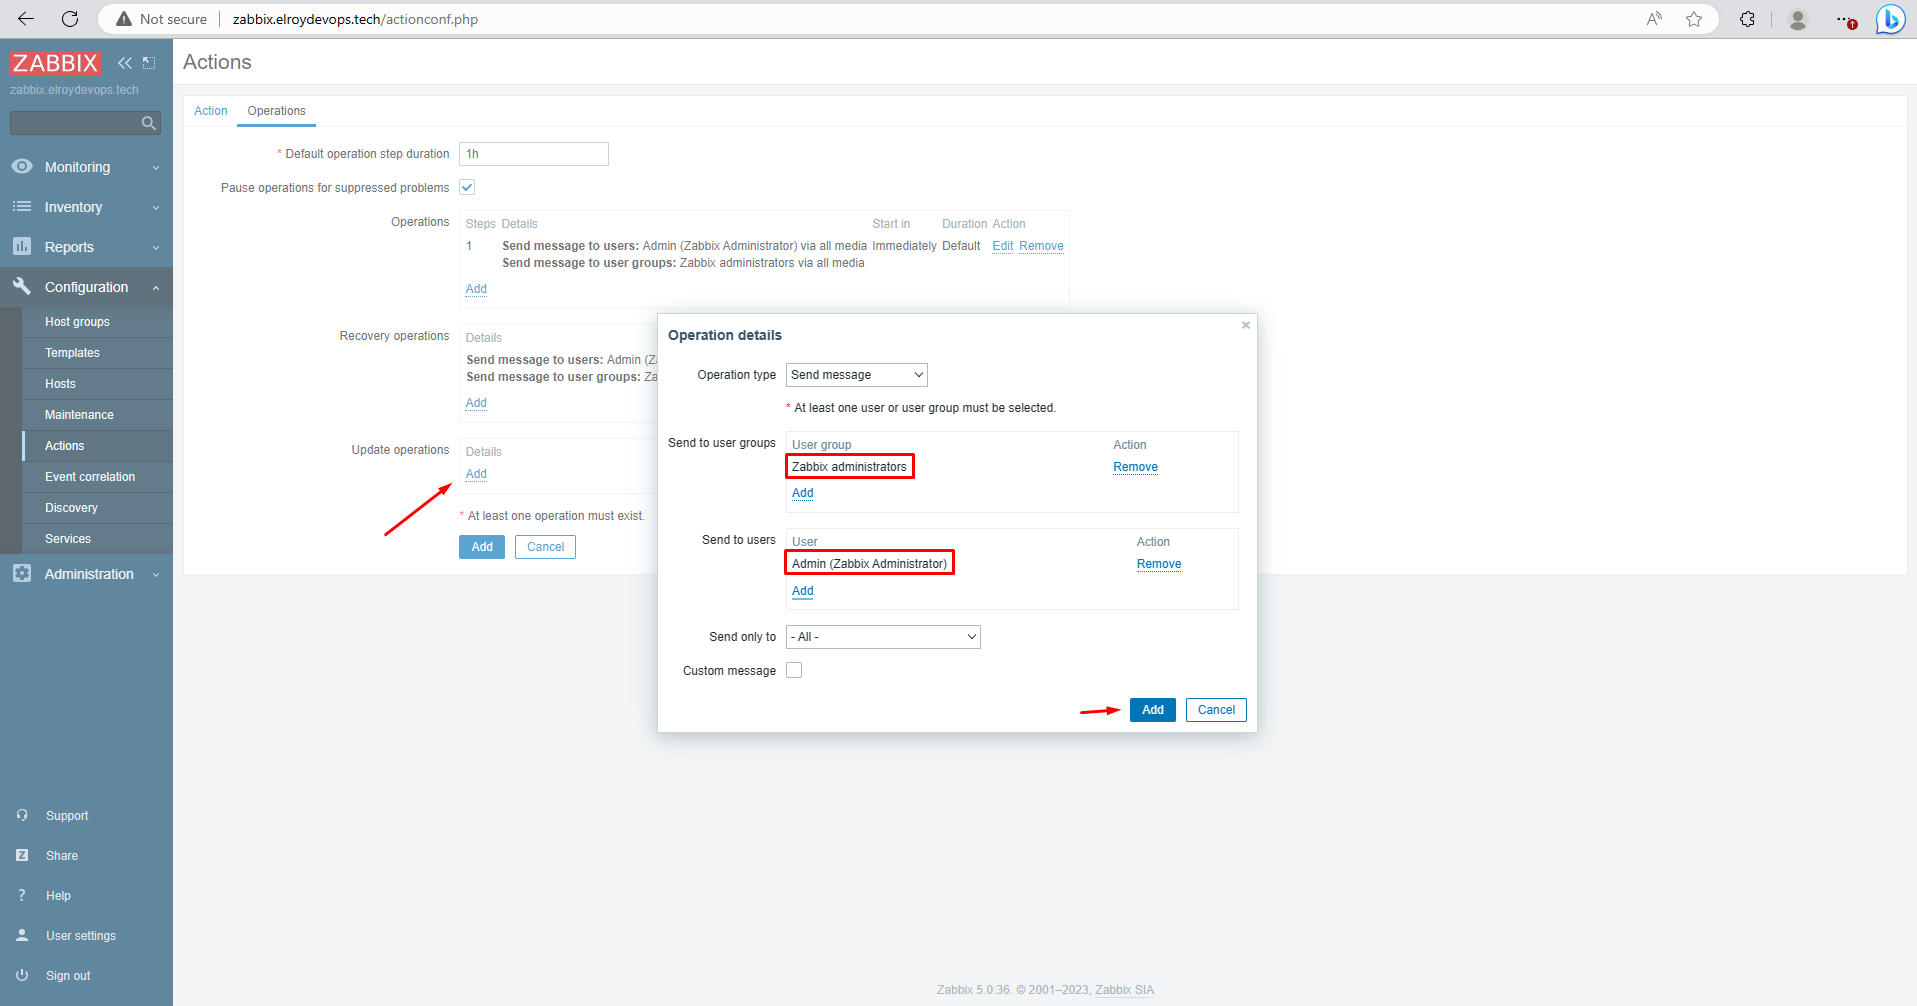Click the blue Add button on Actions form
Screen dimensions: 1917x1006
[x=482, y=547]
